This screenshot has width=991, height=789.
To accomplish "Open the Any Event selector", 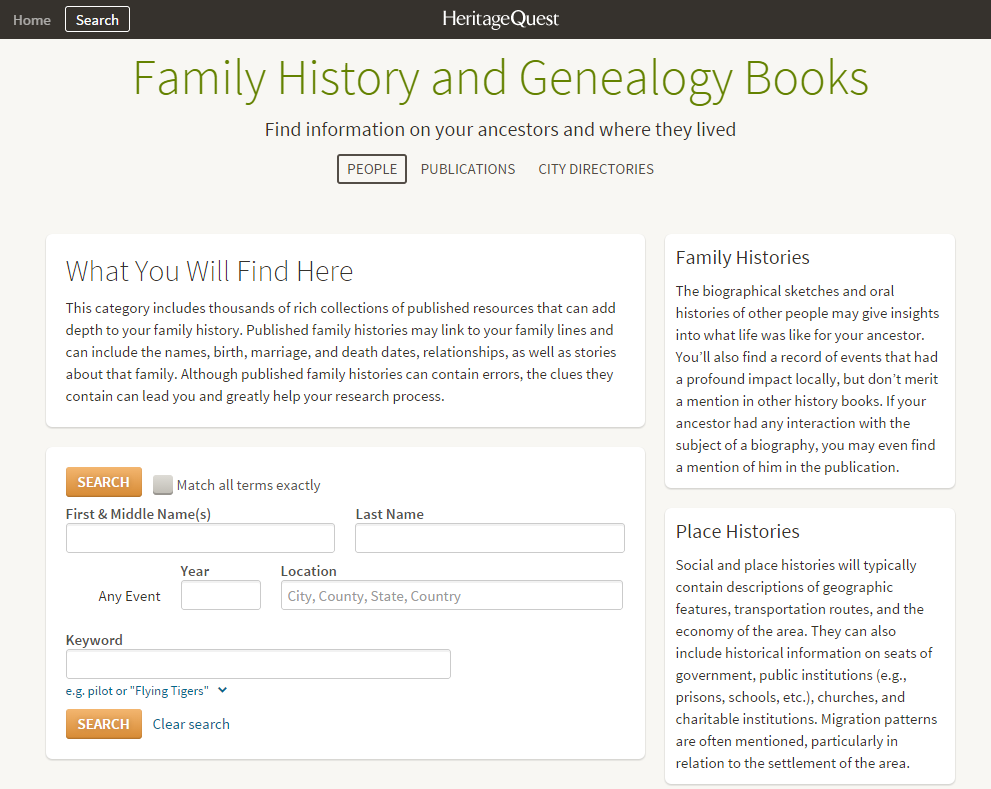I will tap(129, 595).
